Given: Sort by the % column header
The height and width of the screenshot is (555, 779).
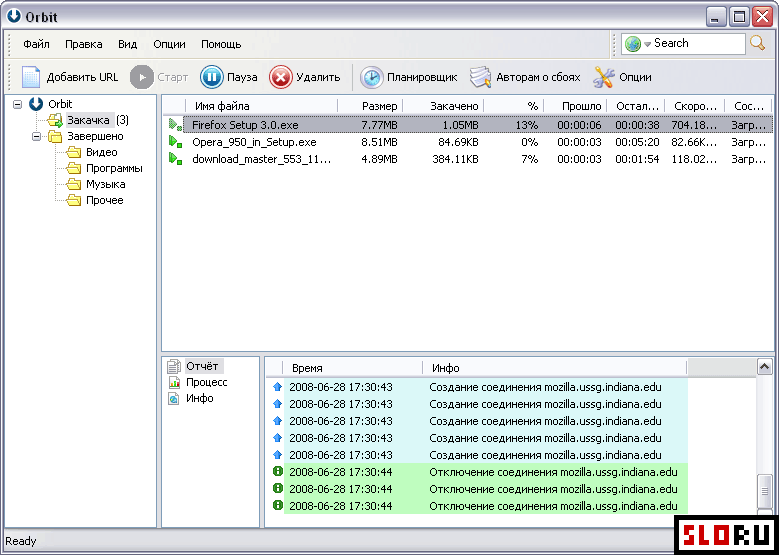Looking at the screenshot, I should tap(514, 106).
